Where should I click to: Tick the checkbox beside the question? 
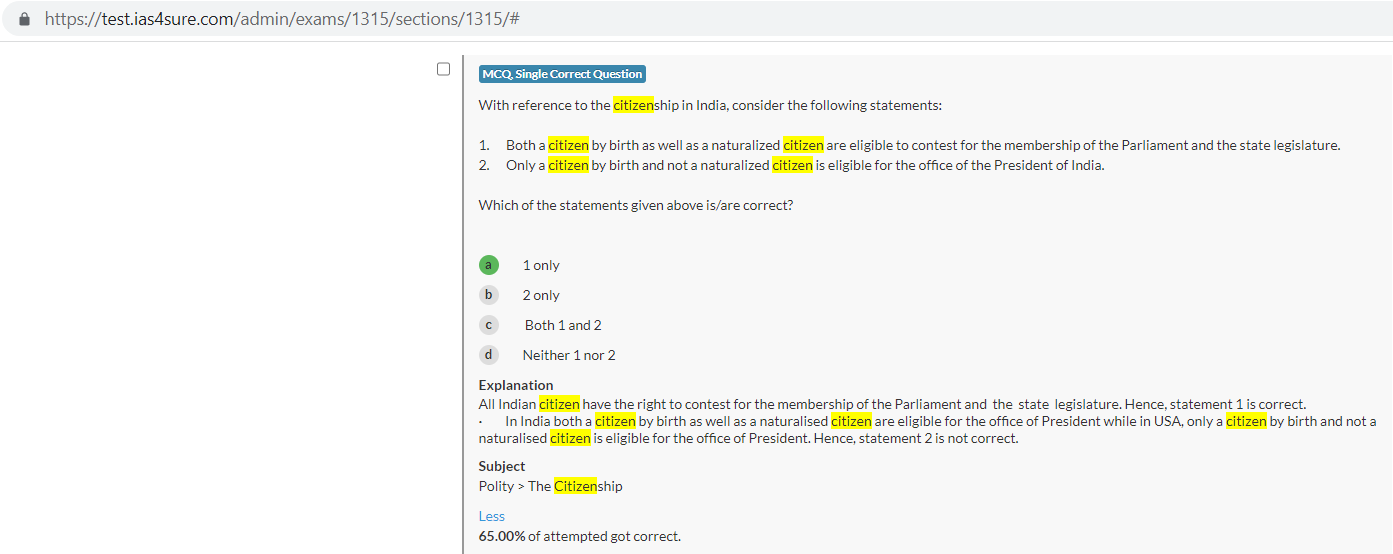coord(444,69)
